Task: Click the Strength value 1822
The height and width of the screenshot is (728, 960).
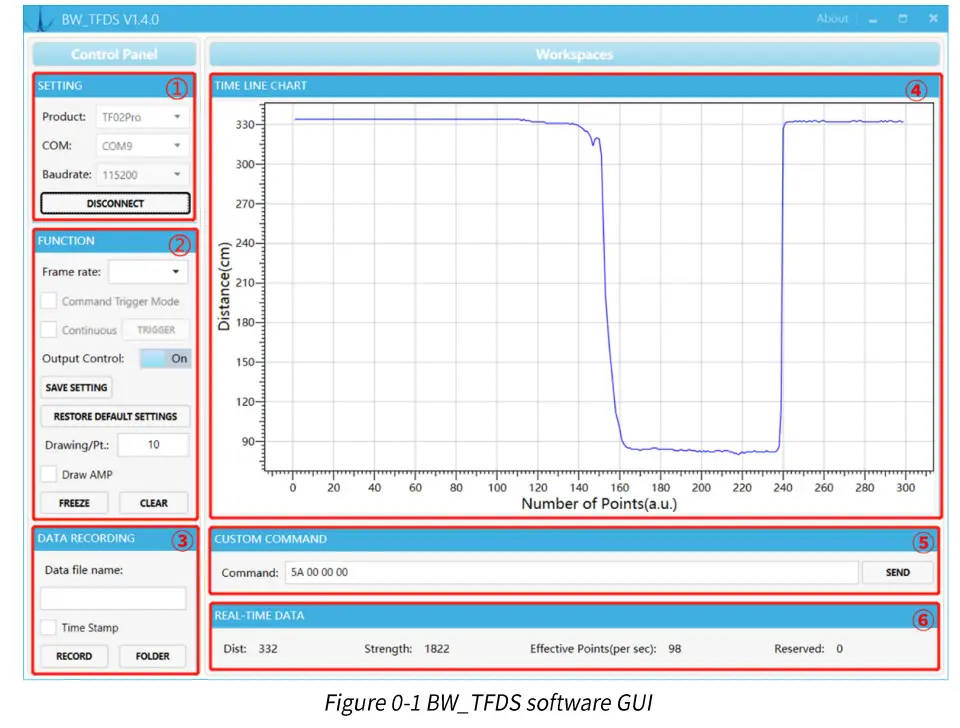Action: (437, 648)
